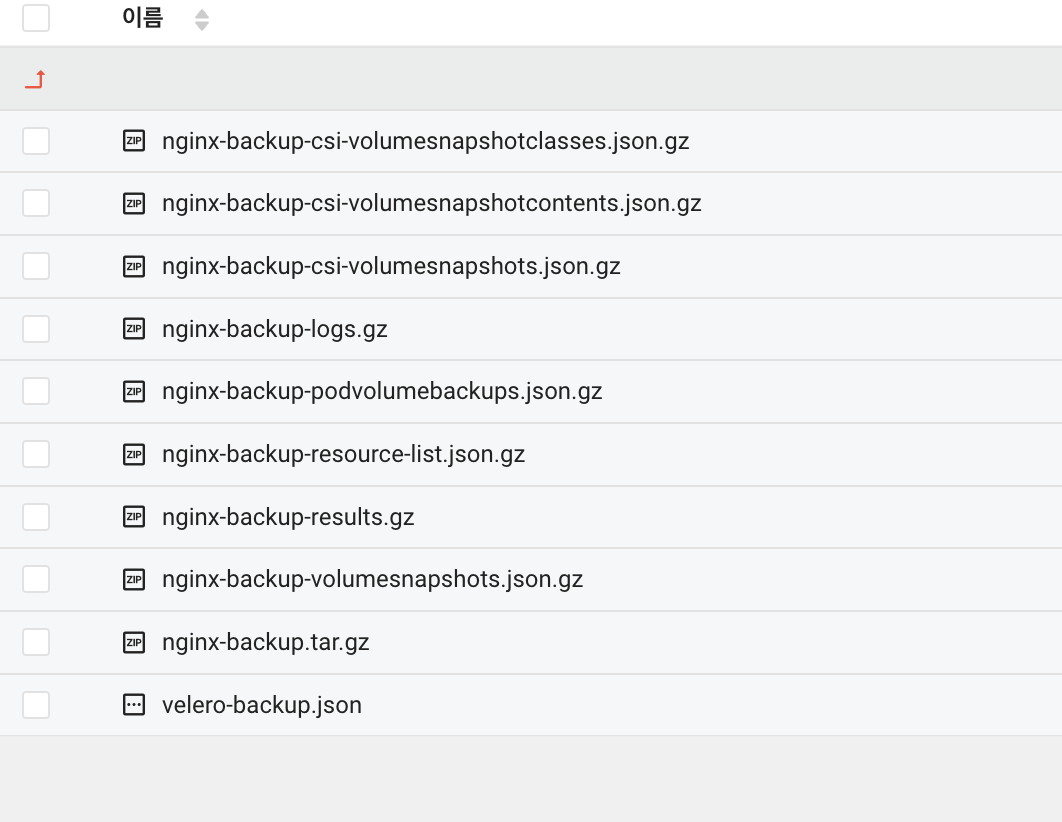Open nginx-backup-podvolumebackups.json.gz file name
This screenshot has height=822, width=1062.
382,392
